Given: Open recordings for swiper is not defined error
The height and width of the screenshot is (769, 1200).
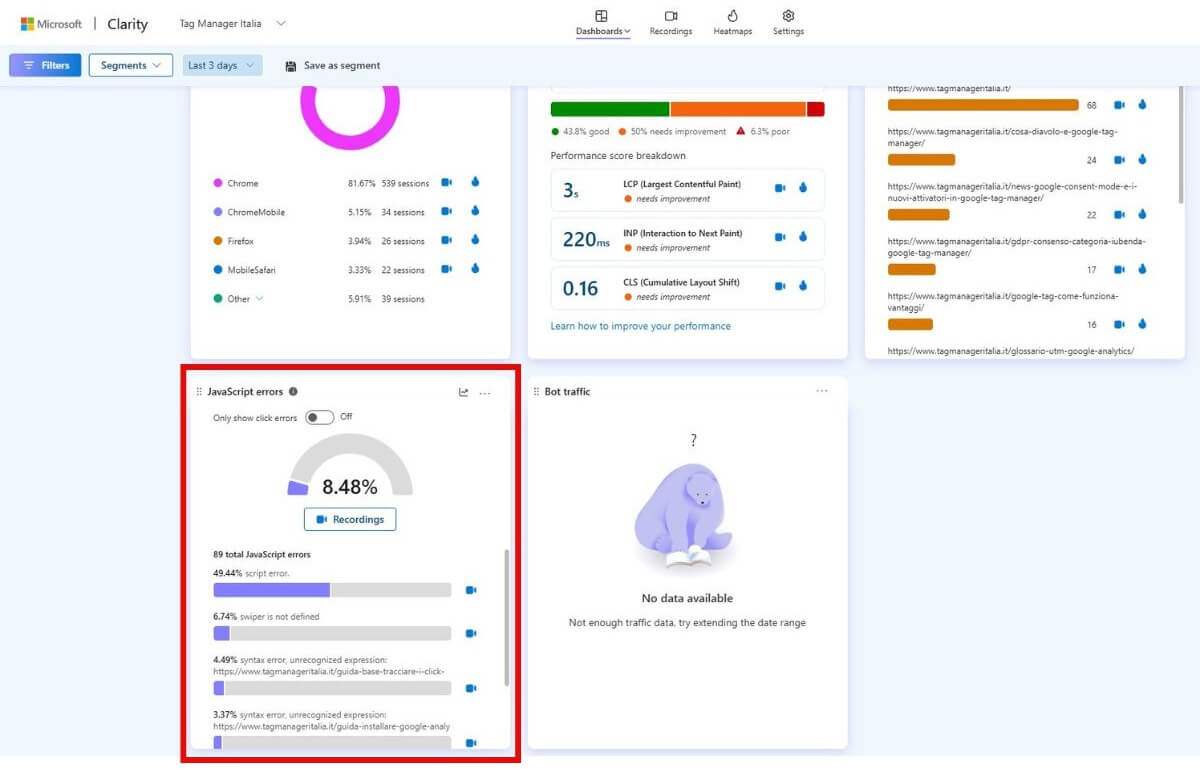Looking at the screenshot, I should pos(471,633).
